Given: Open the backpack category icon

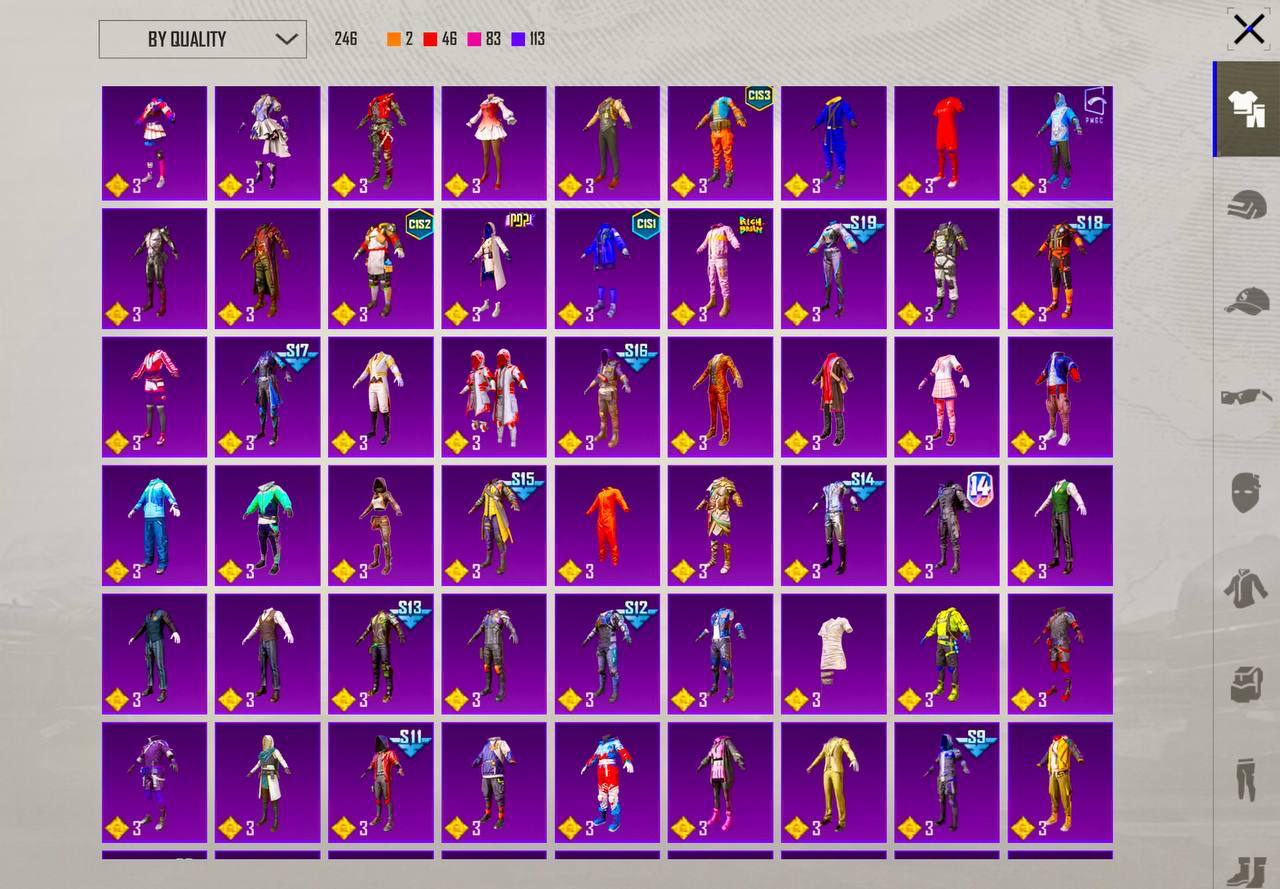Looking at the screenshot, I should tap(1246, 684).
